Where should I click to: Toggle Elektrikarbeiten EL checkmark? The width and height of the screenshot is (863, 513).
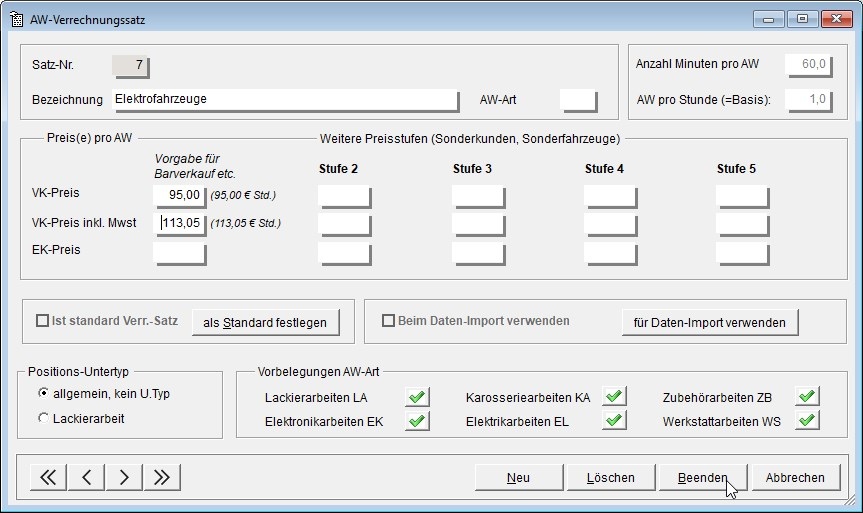coord(614,421)
